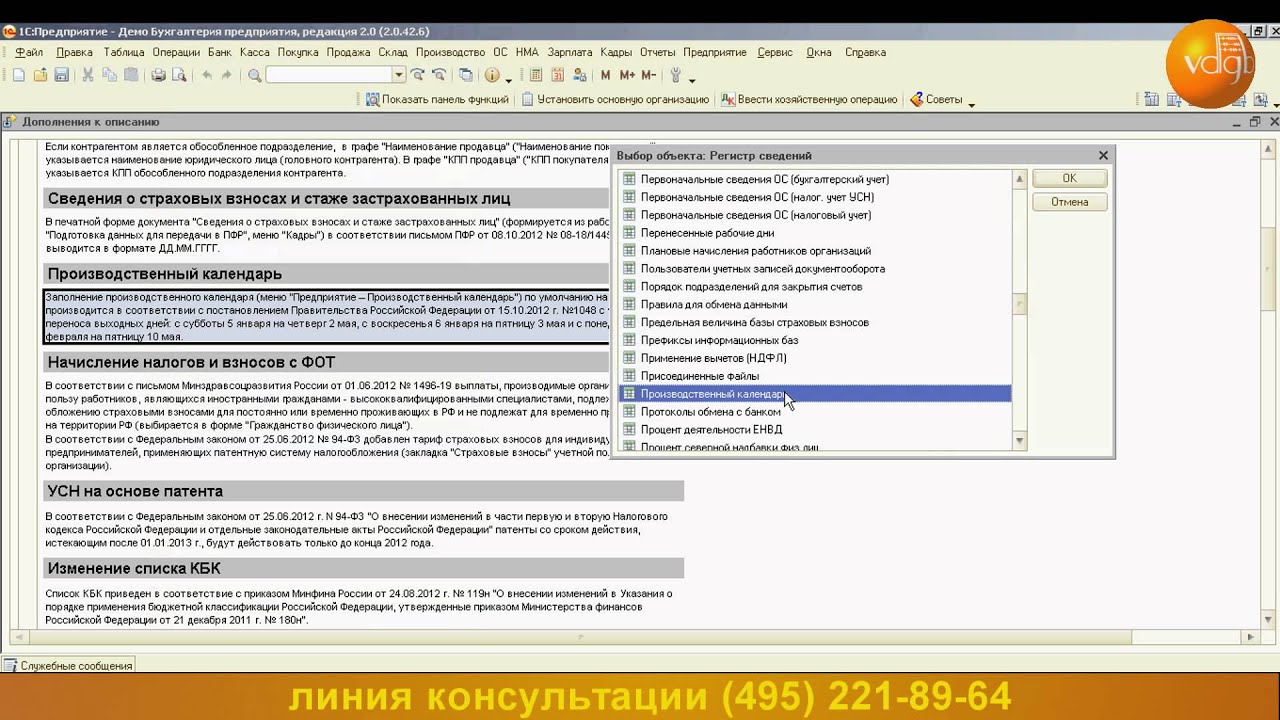Click the Find magnifier icon
The height and width of the screenshot is (720, 1280).
(254, 75)
